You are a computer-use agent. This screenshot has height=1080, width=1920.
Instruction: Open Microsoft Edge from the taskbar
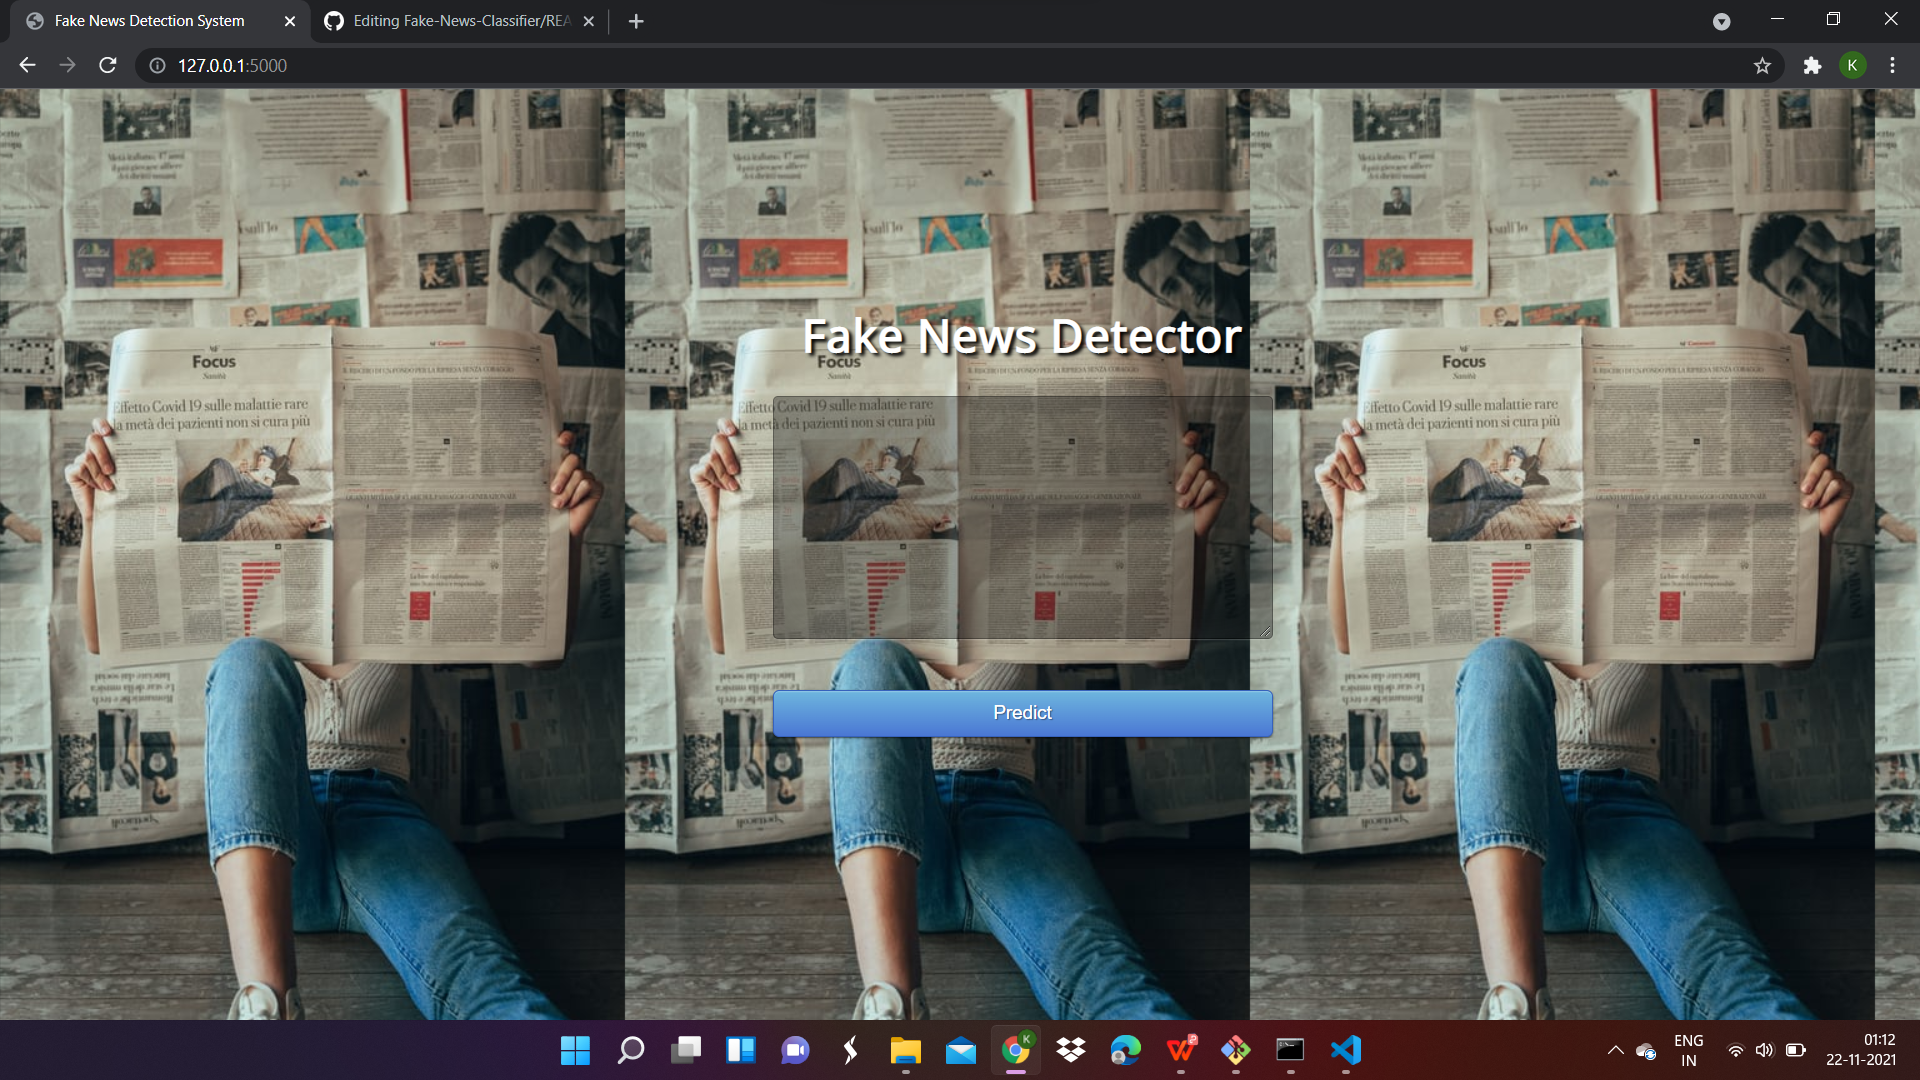coord(1124,1051)
